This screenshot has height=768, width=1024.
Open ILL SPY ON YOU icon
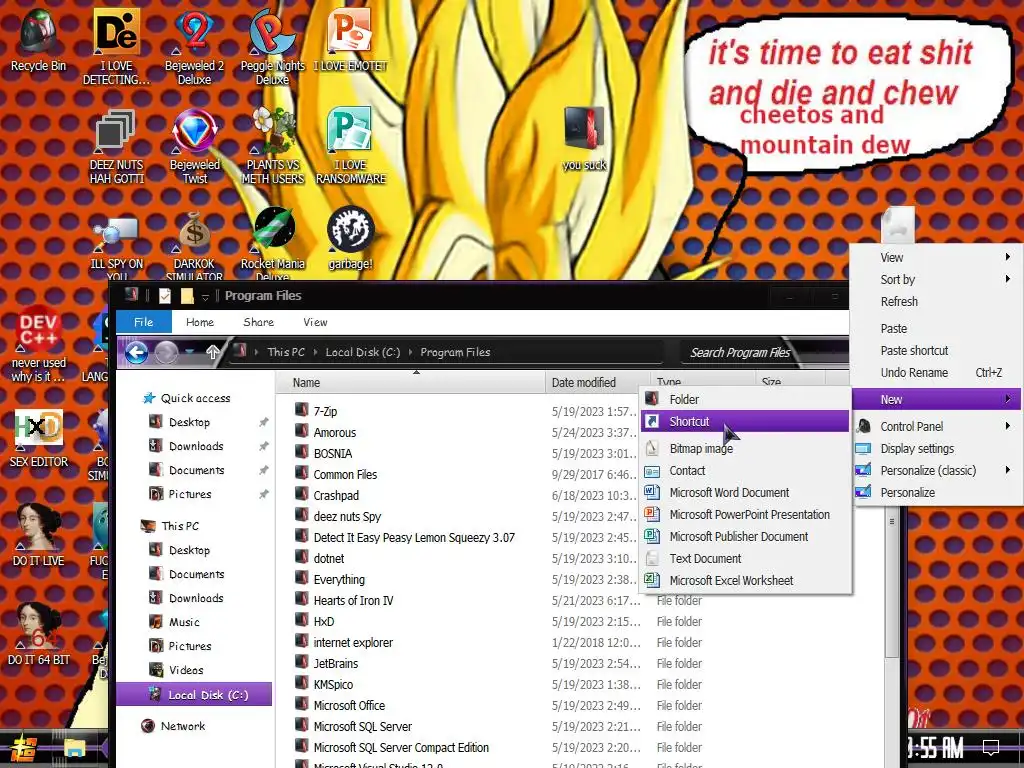pyautogui.click(x=116, y=247)
